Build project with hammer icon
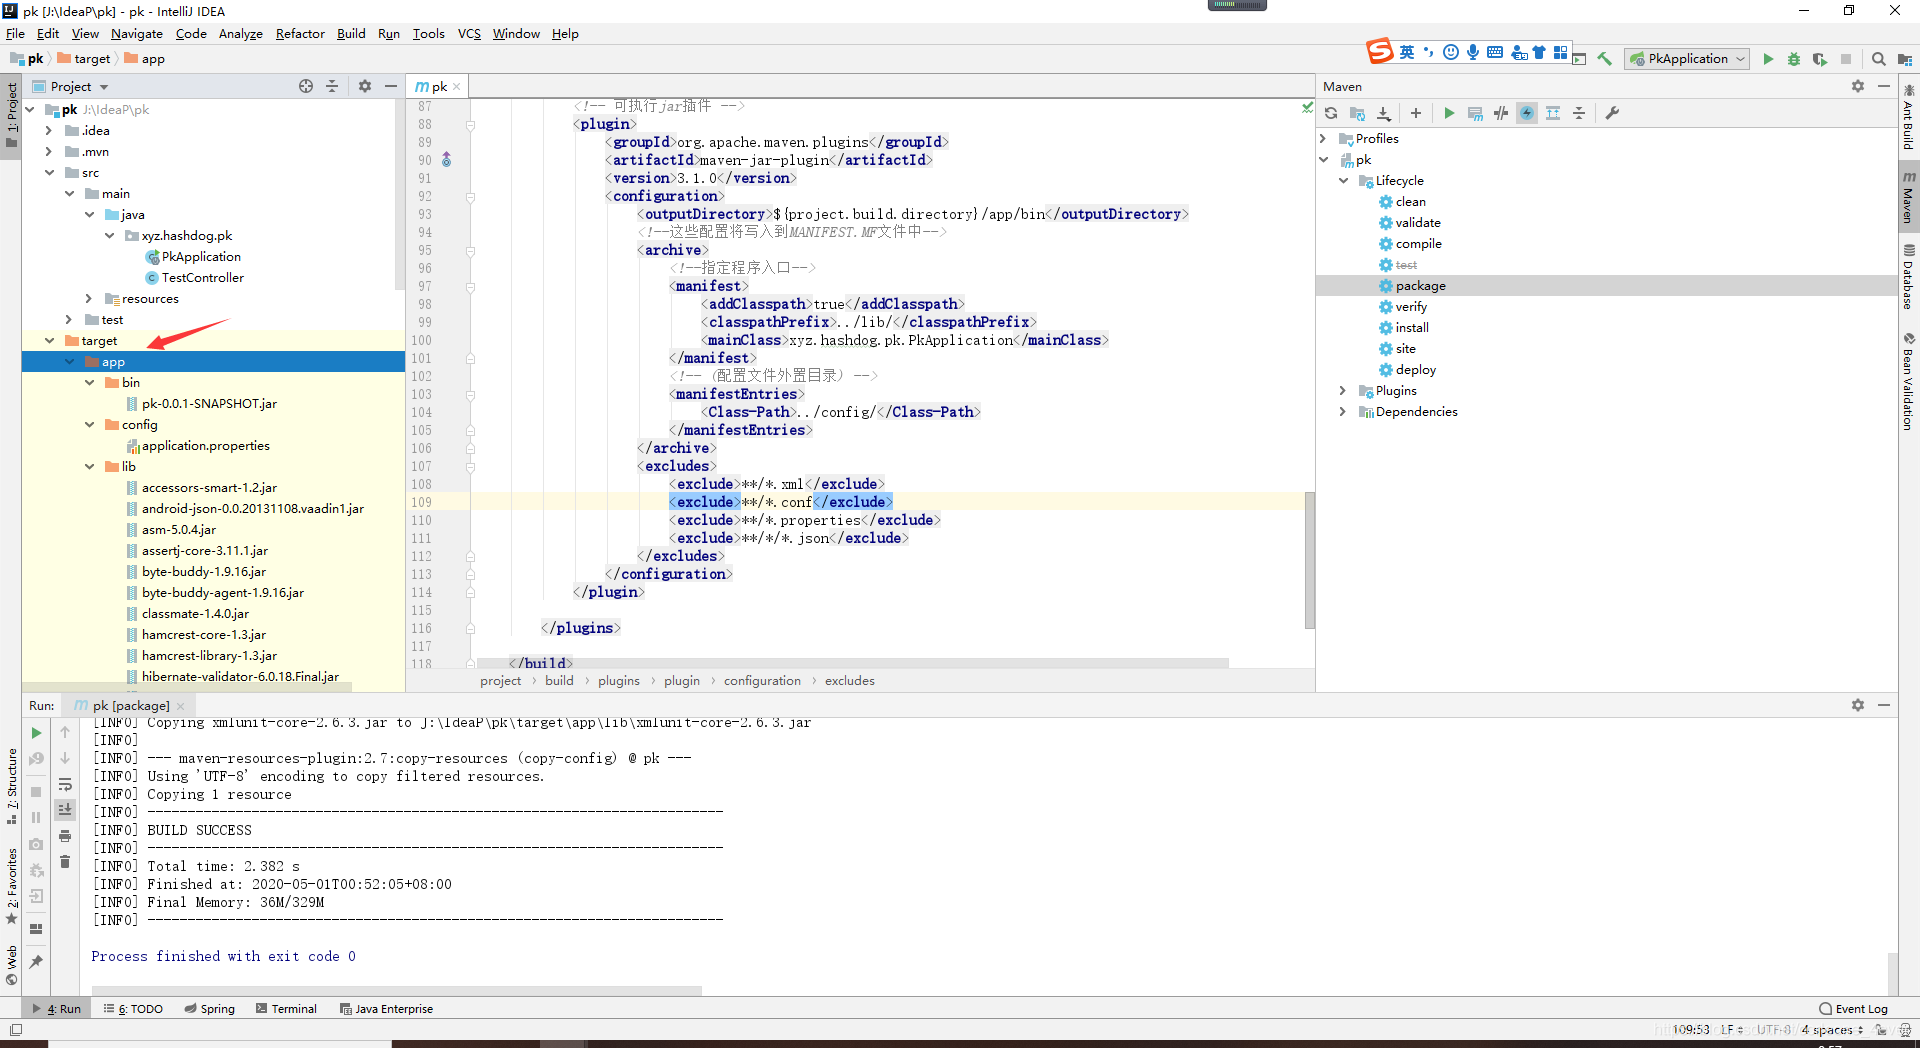Image resolution: width=1920 pixels, height=1048 pixels. [1605, 59]
